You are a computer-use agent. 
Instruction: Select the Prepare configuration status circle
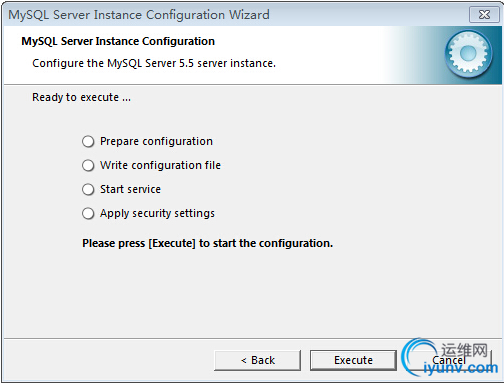(x=88, y=141)
